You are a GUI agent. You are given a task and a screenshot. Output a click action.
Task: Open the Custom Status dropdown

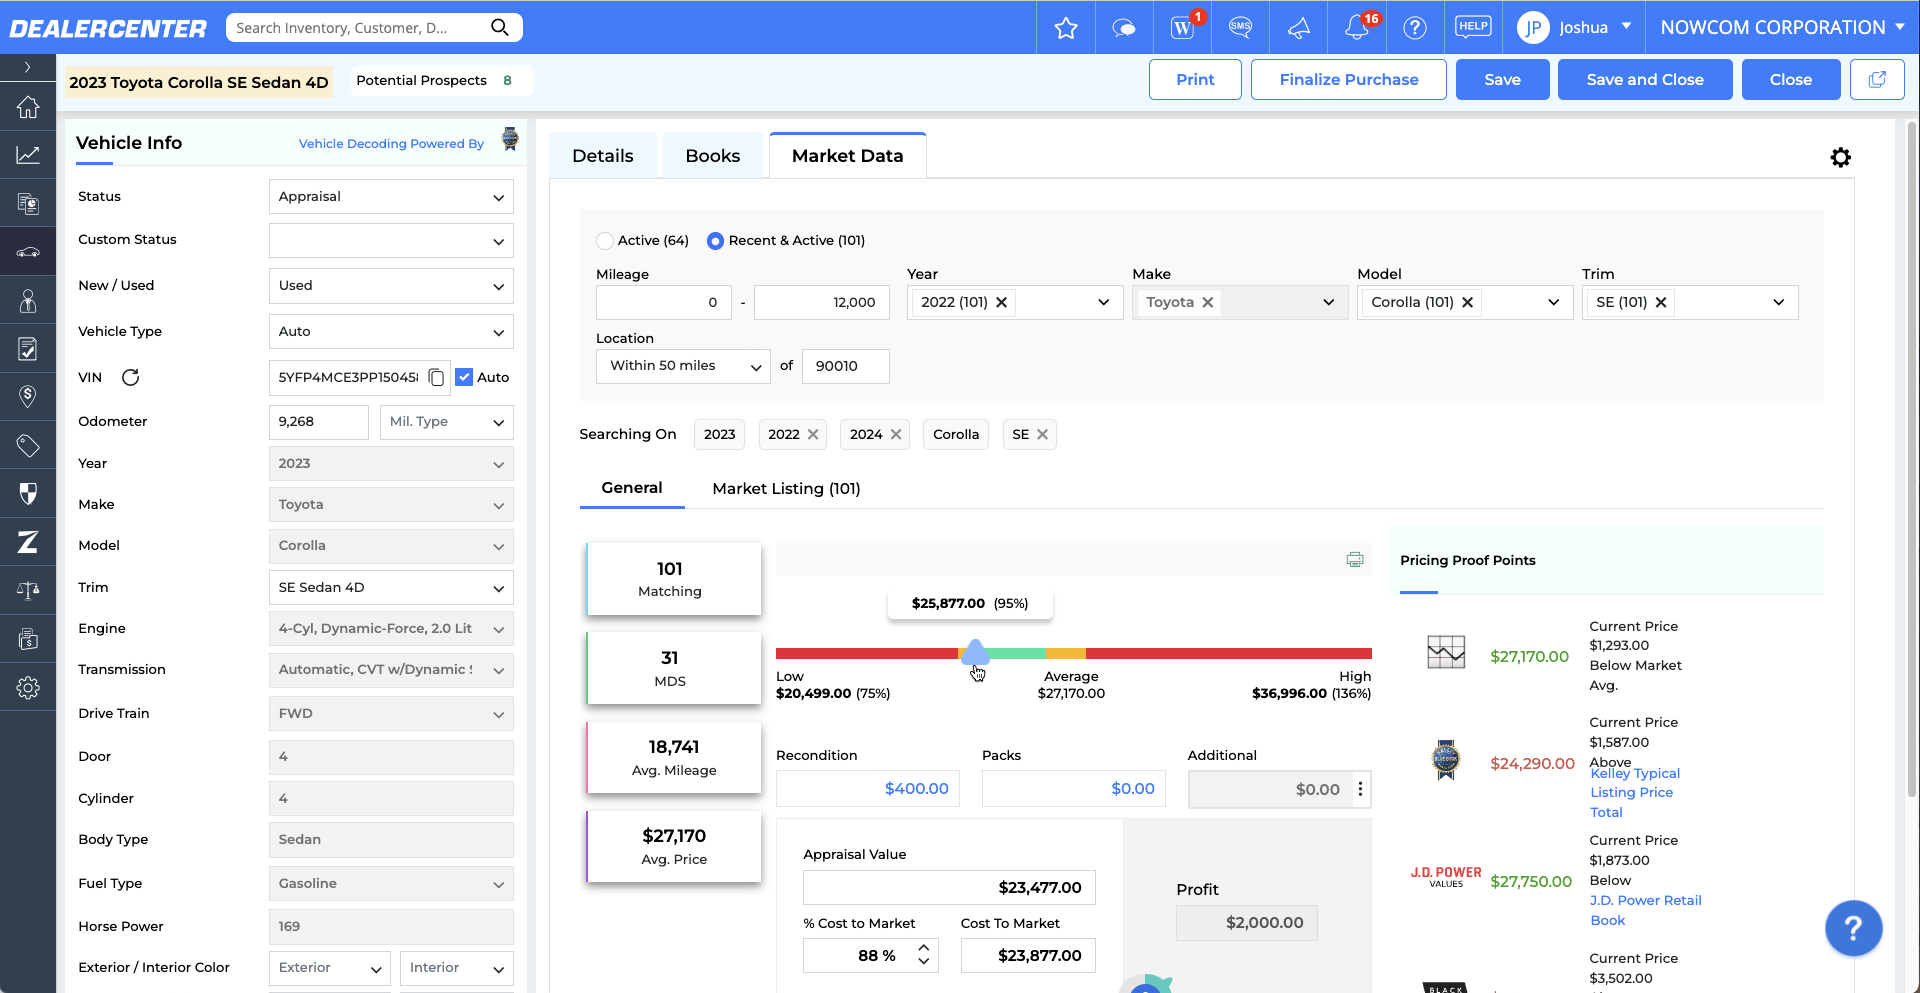coord(391,241)
